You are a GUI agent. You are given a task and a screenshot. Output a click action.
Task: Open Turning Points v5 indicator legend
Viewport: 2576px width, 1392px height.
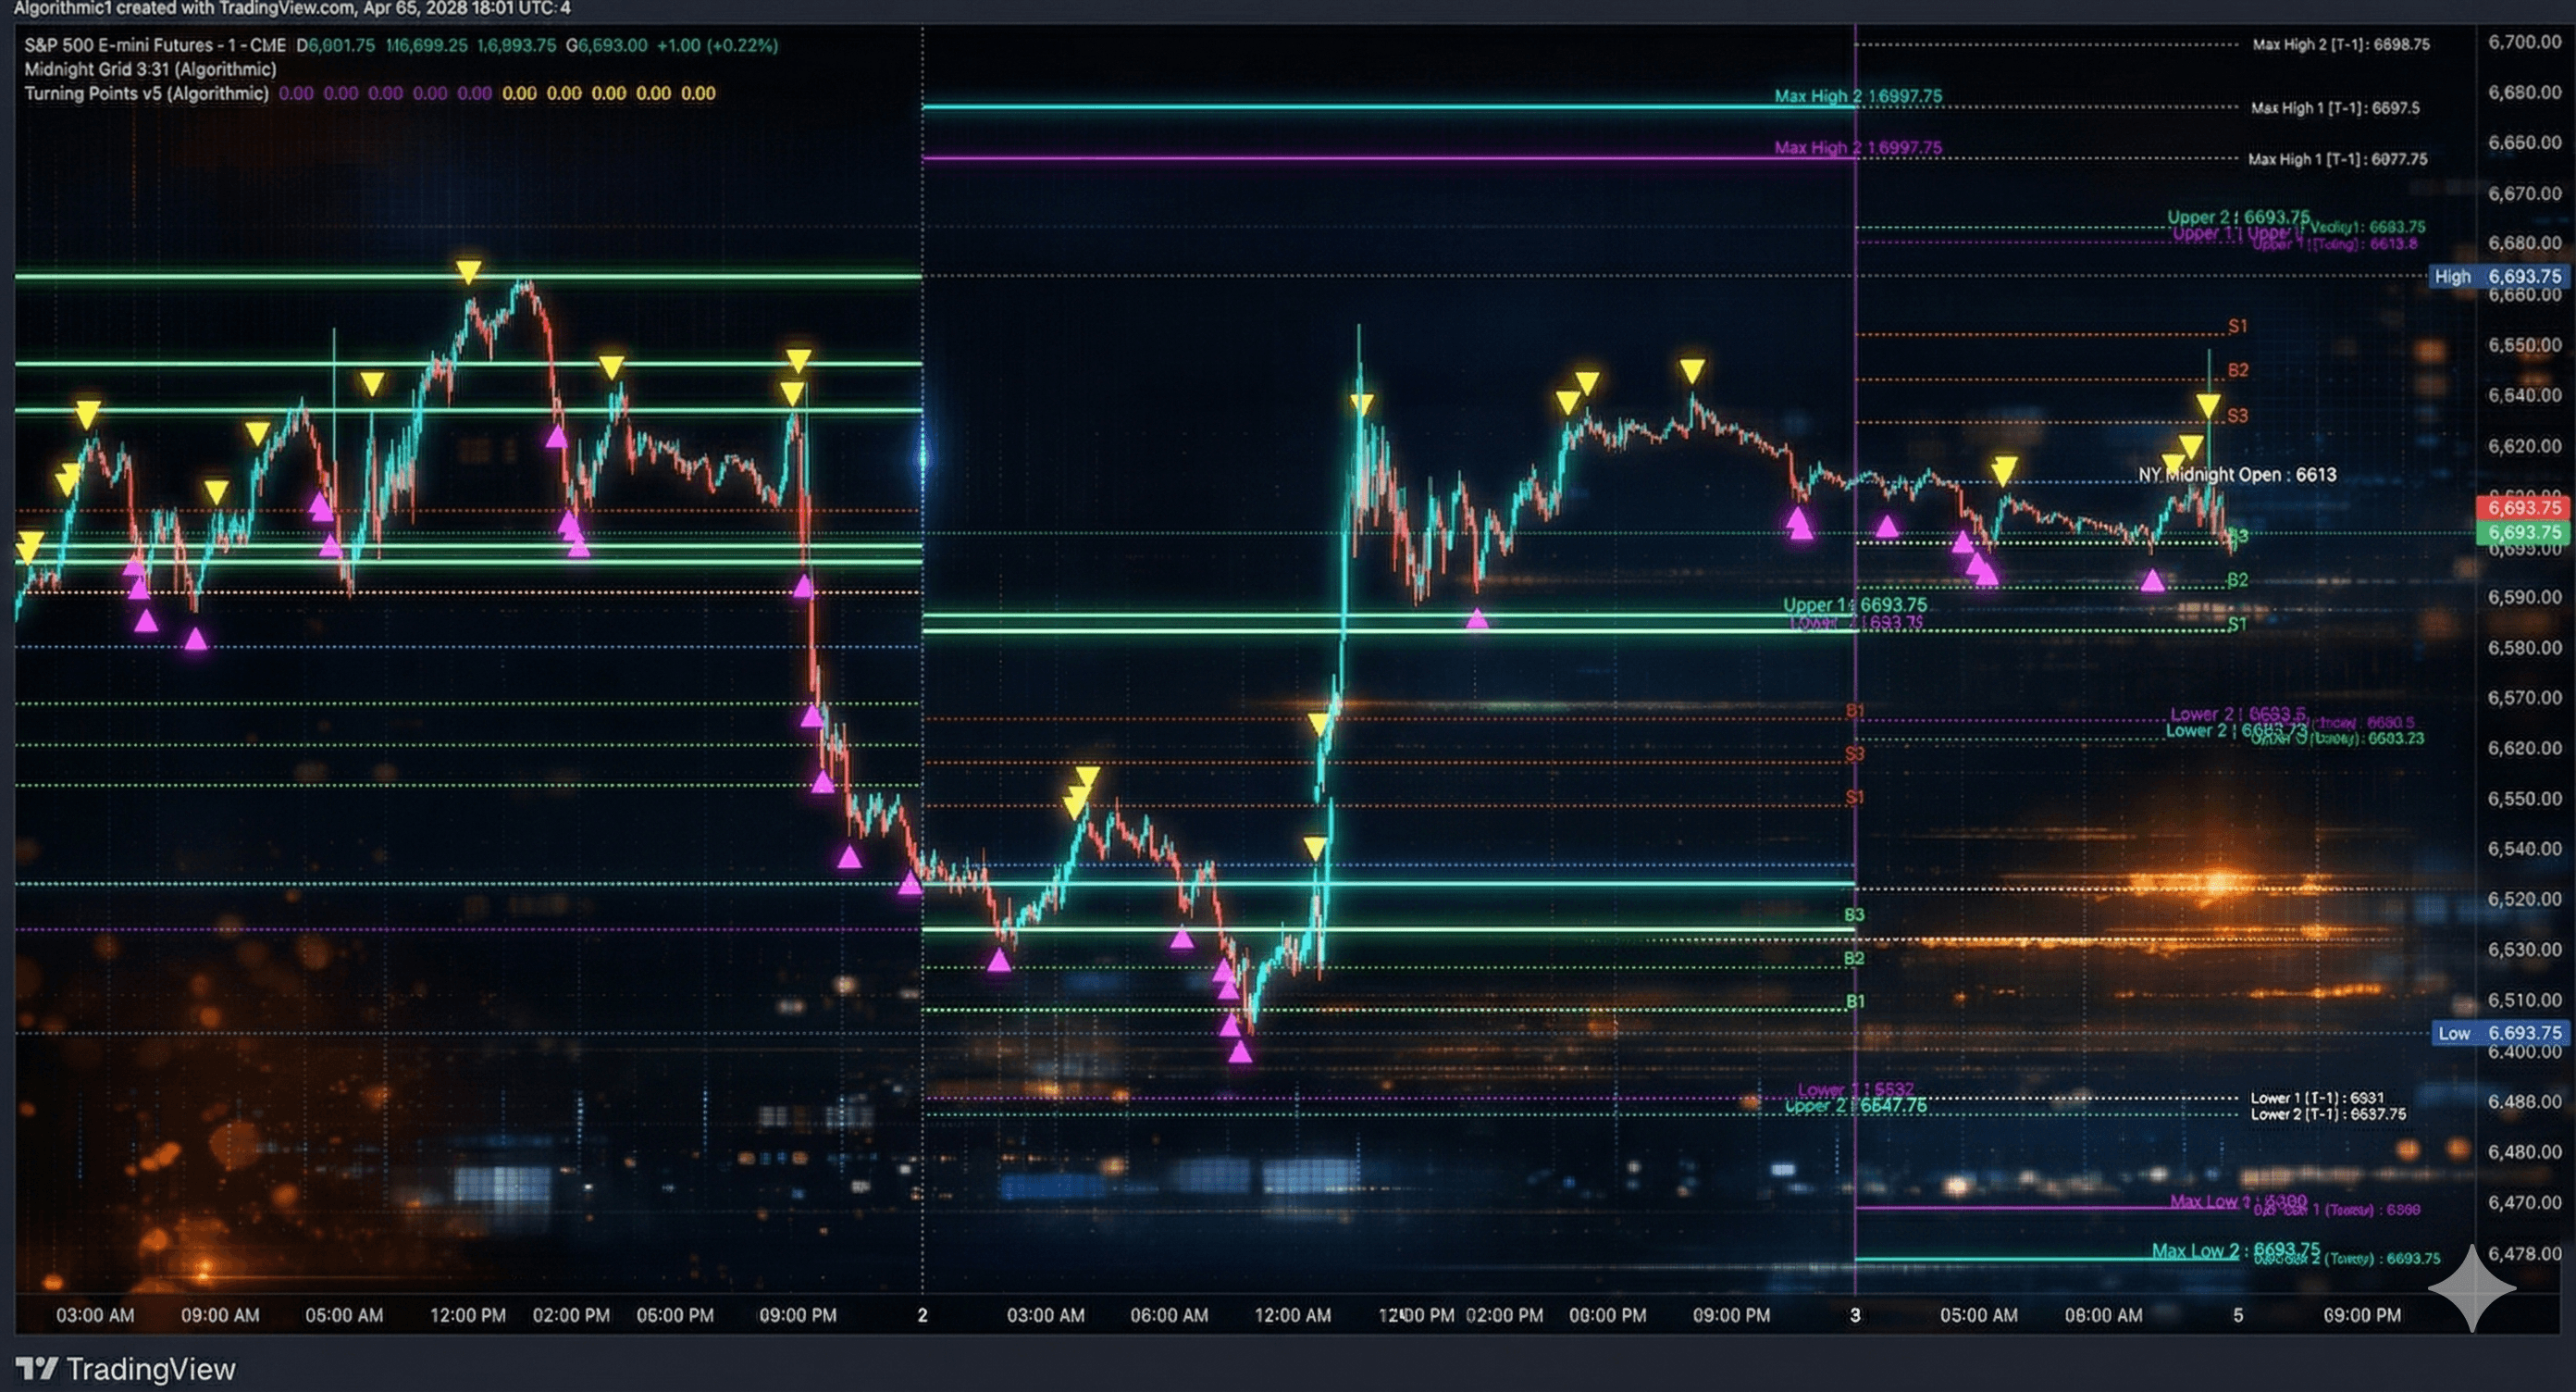pyautogui.click(x=146, y=93)
